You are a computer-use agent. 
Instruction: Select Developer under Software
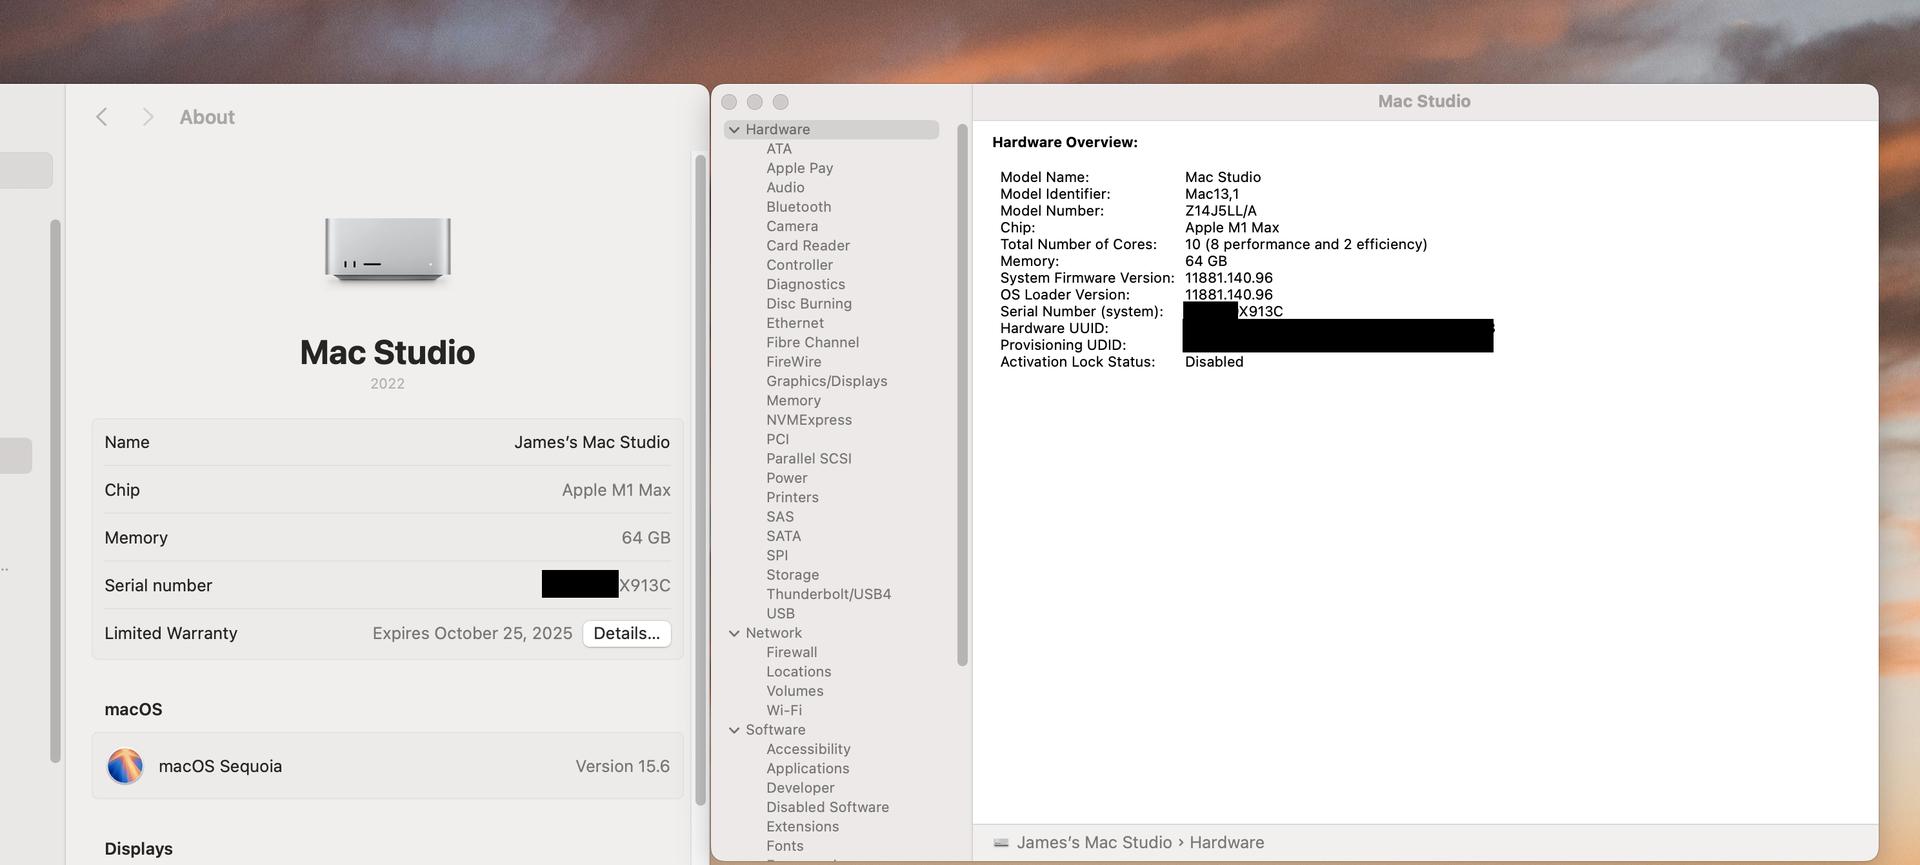click(x=800, y=788)
